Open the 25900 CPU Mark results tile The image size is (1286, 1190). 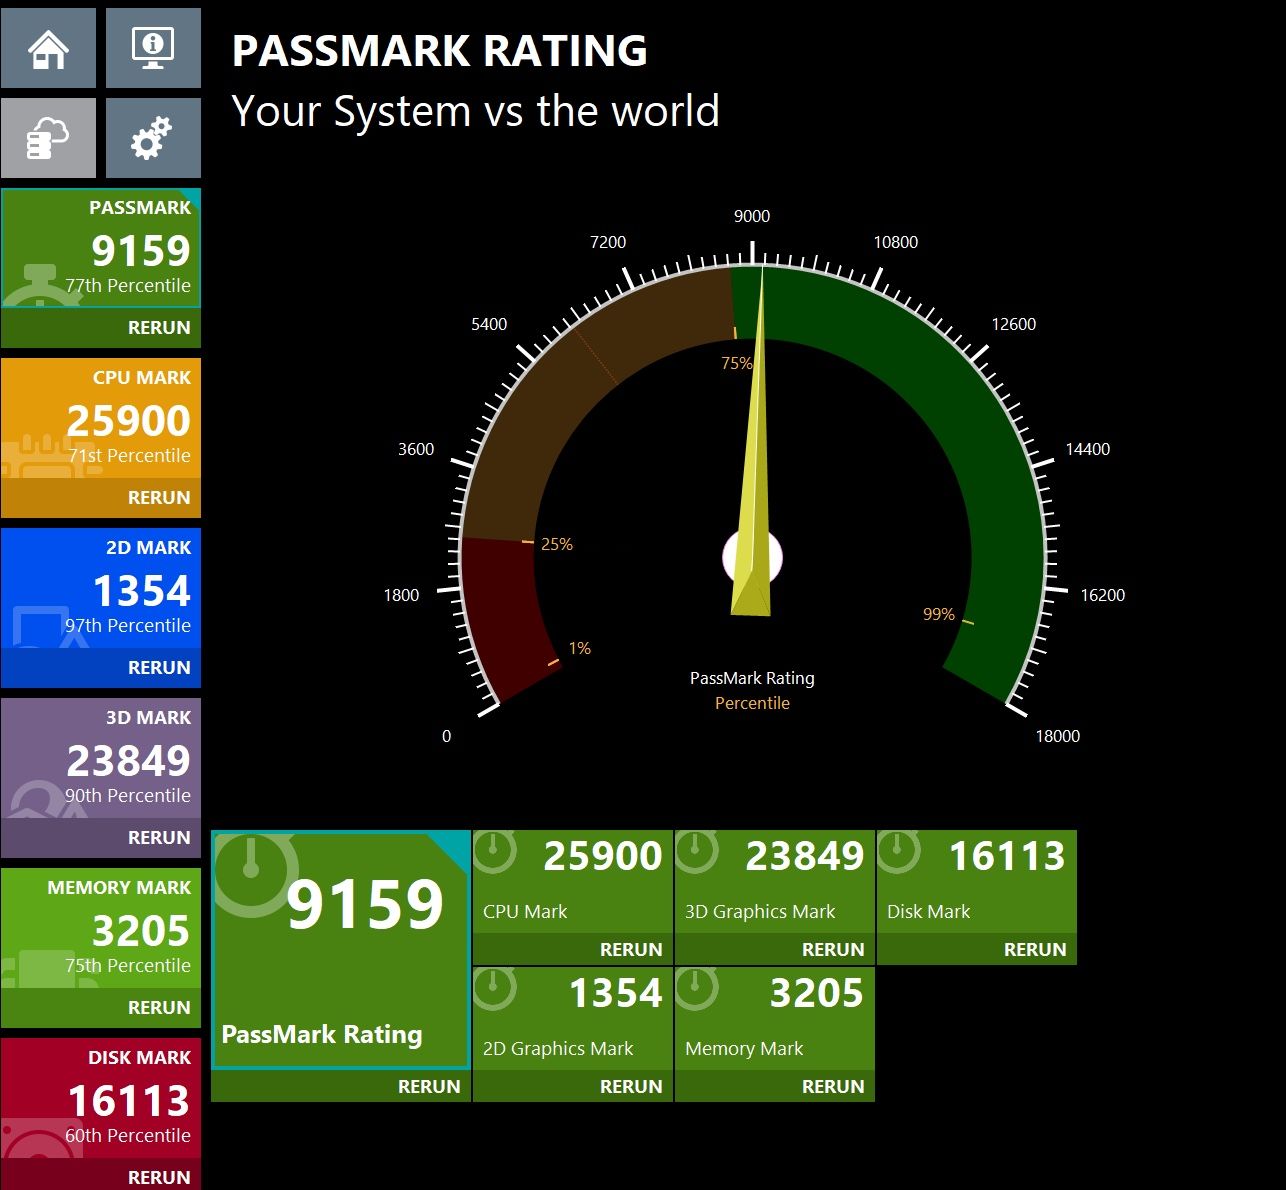tap(573, 882)
